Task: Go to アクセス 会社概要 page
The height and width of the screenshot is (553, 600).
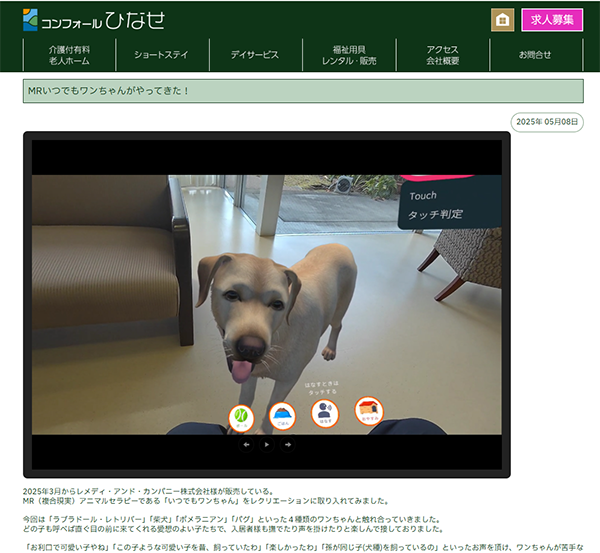Action: (x=442, y=55)
